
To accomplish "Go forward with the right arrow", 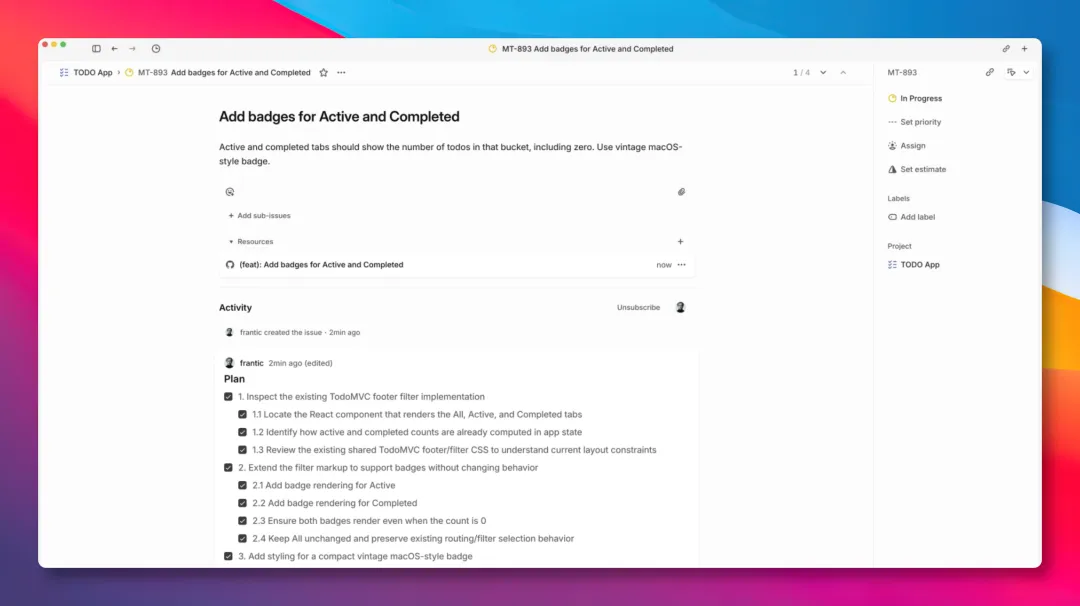I will [x=132, y=49].
